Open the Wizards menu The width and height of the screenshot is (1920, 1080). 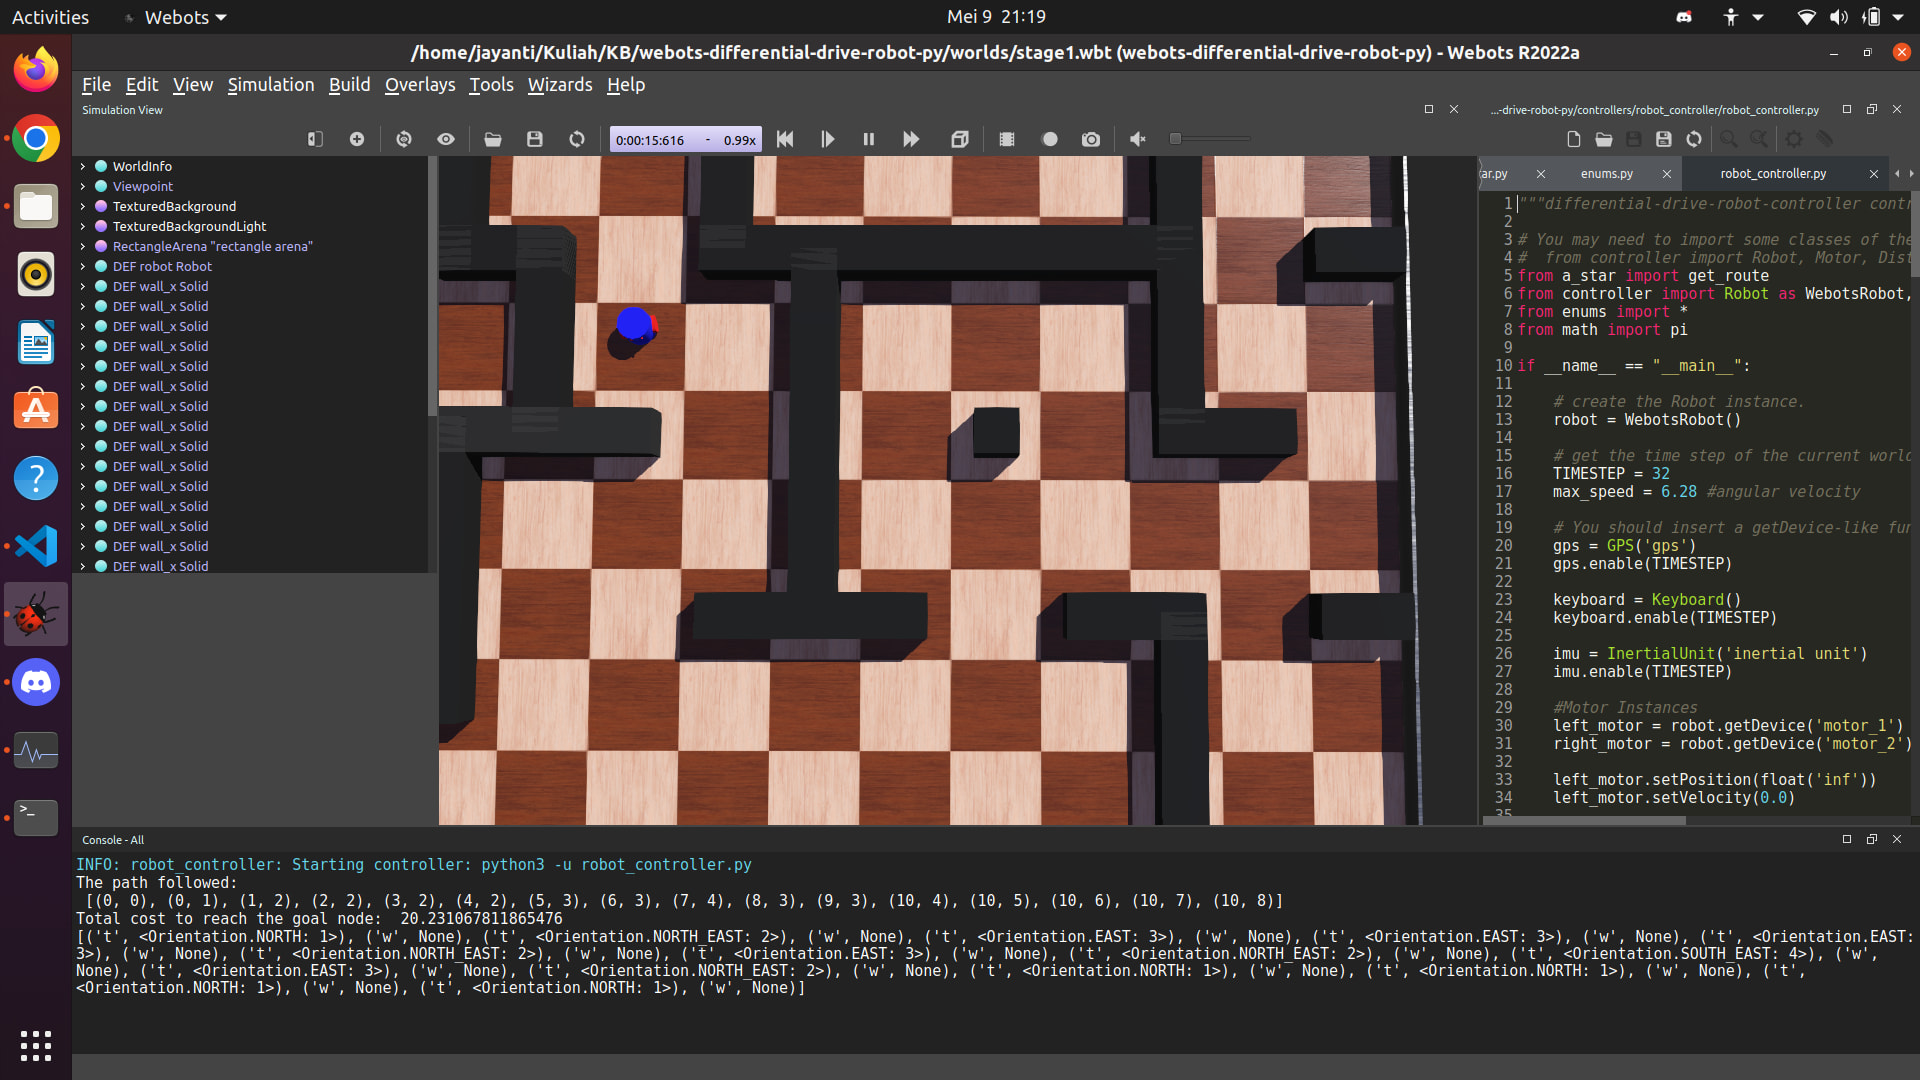[559, 85]
